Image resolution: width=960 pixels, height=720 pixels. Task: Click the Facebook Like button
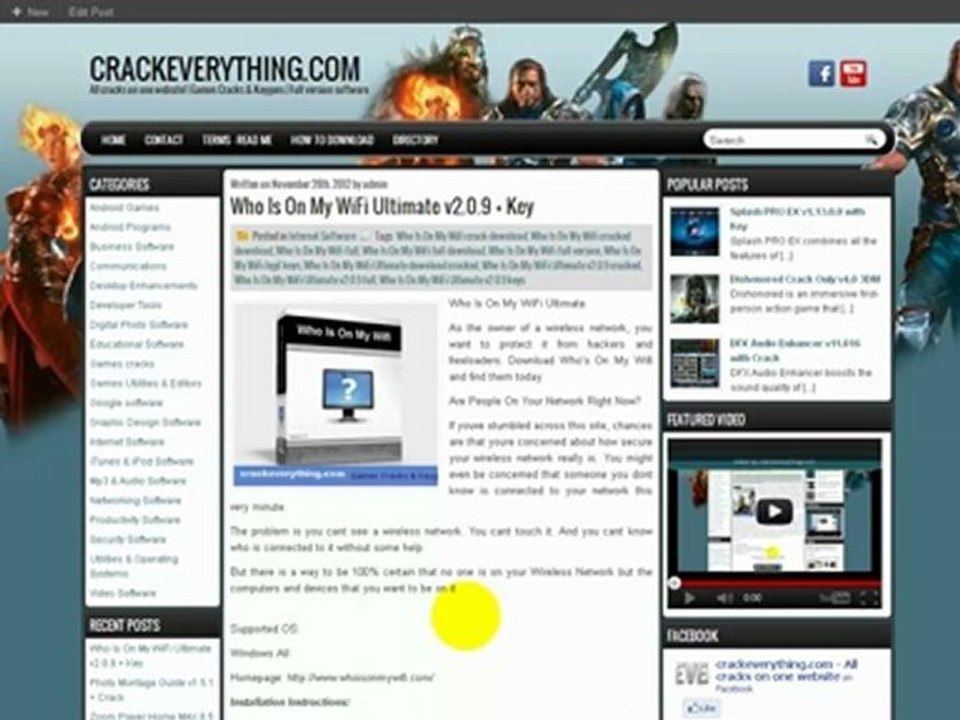pyautogui.click(x=702, y=708)
